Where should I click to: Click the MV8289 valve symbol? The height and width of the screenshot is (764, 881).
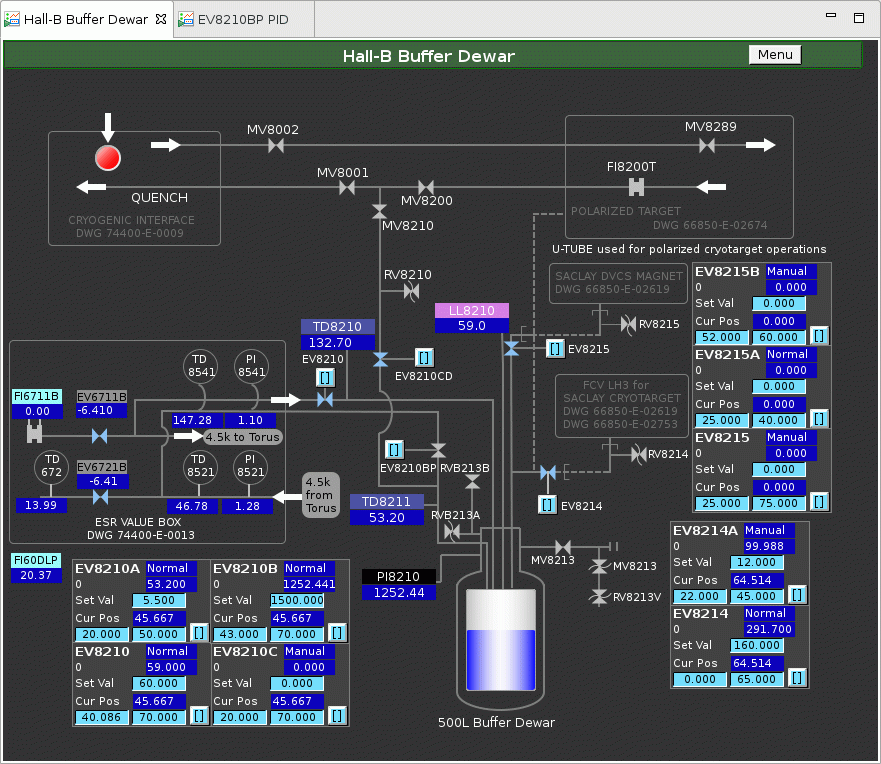point(707,146)
